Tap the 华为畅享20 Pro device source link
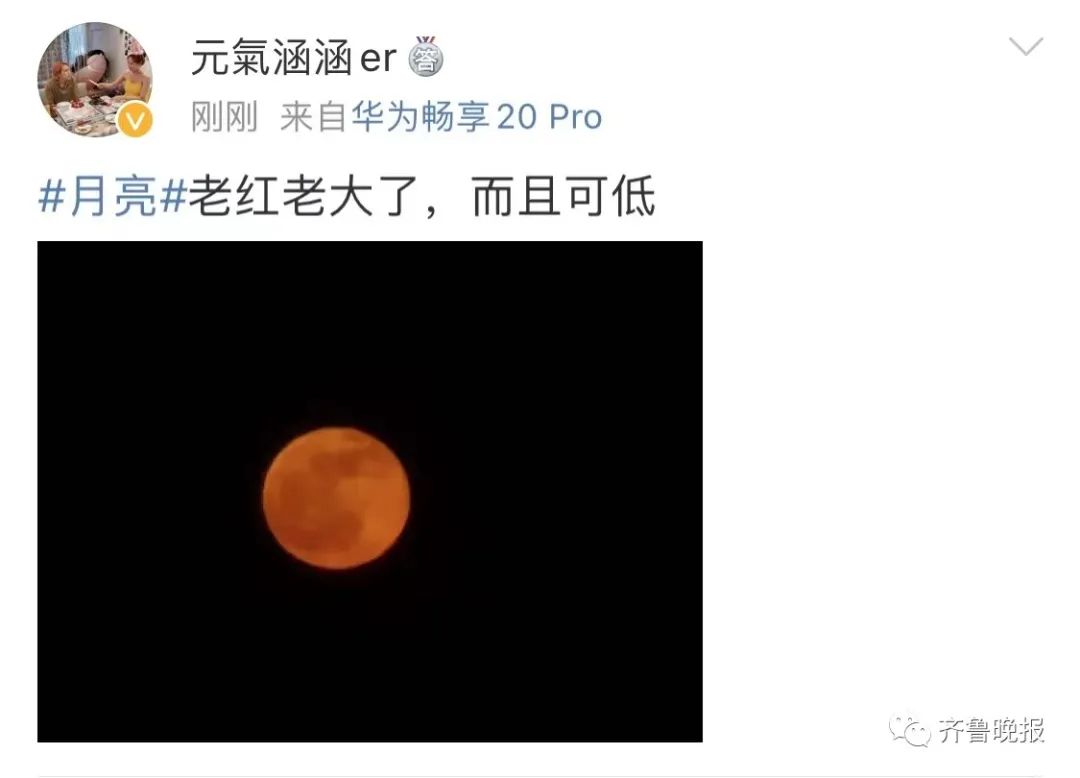Screen dimensions: 1080x778 click(x=477, y=116)
